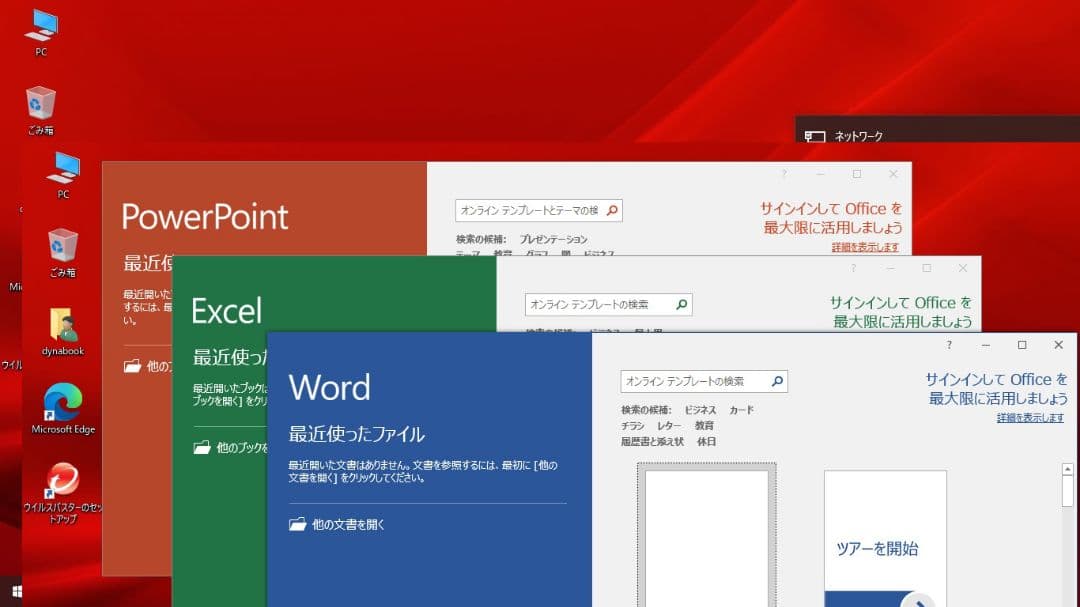
Task: Open 他の文書を開く in the Word start screen
Action: pos(345,524)
